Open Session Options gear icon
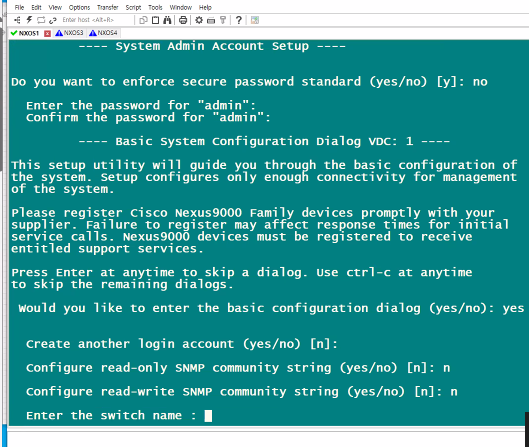 coord(199,20)
